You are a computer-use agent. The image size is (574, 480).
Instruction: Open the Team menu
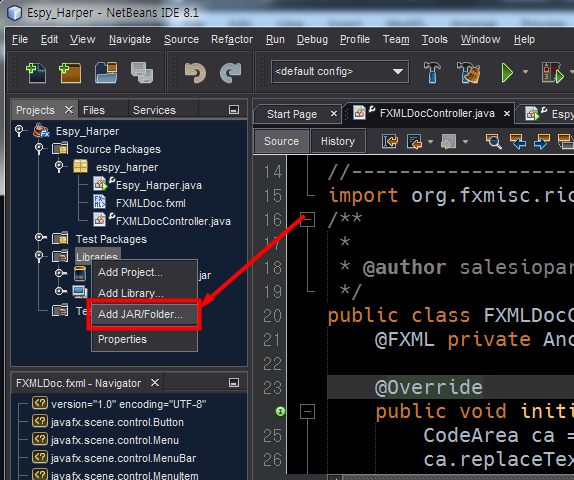tap(396, 39)
